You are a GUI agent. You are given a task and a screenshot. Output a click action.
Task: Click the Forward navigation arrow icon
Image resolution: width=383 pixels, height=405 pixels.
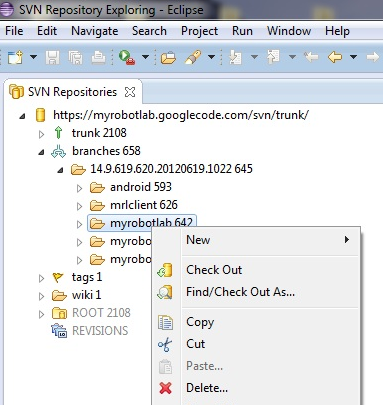point(372,57)
